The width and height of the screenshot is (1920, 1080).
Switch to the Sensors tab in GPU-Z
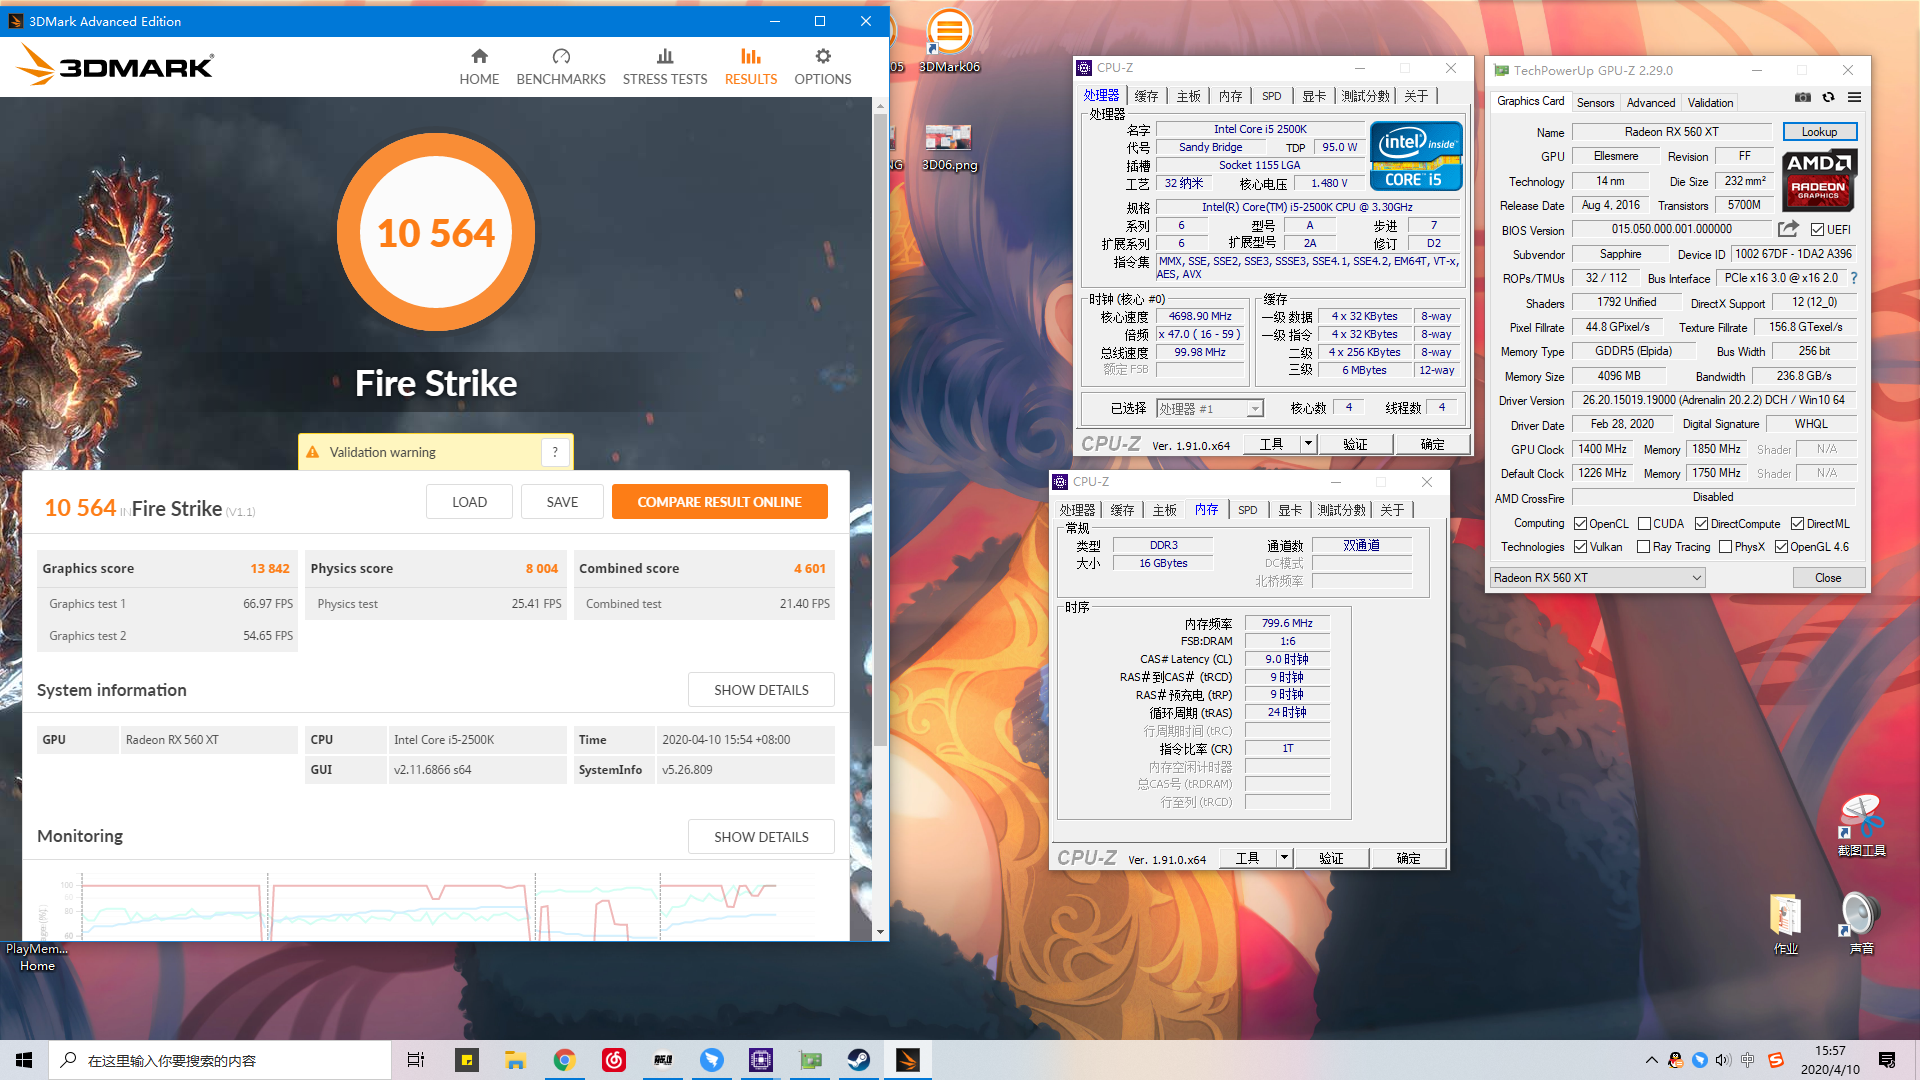coord(1595,103)
